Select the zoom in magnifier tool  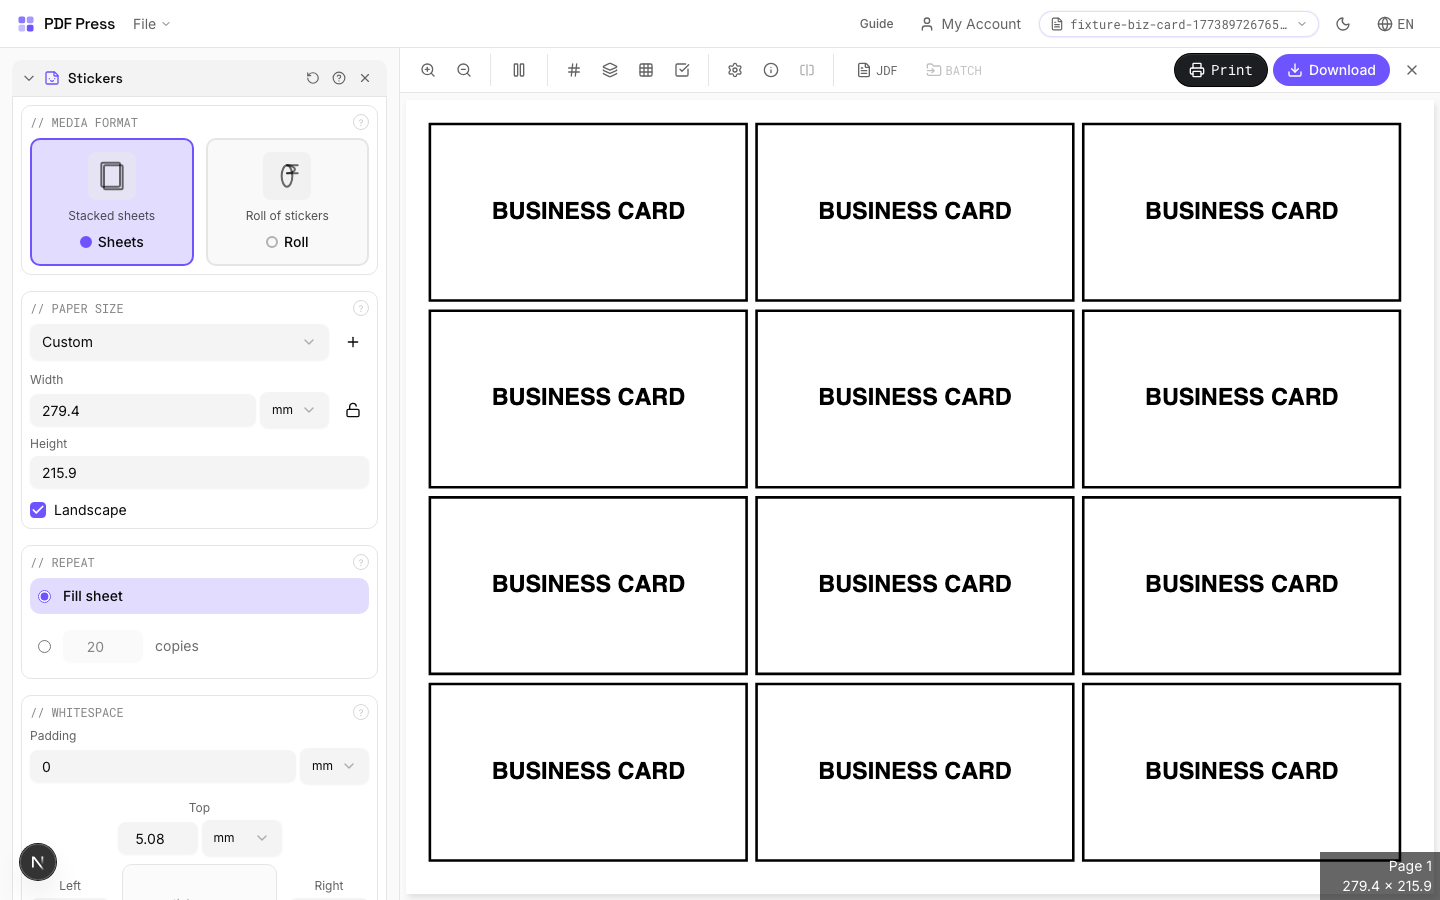[428, 70]
